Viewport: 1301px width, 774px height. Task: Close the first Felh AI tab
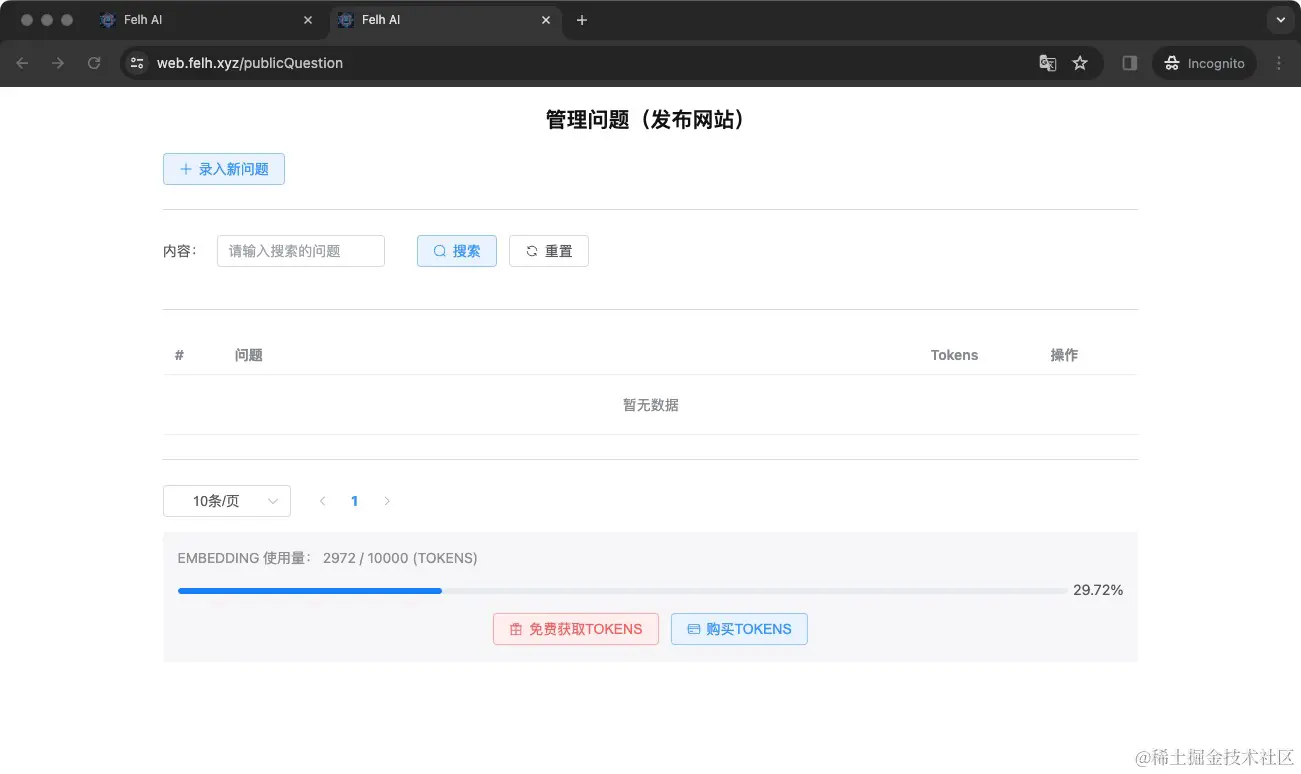click(x=308, y=20)
